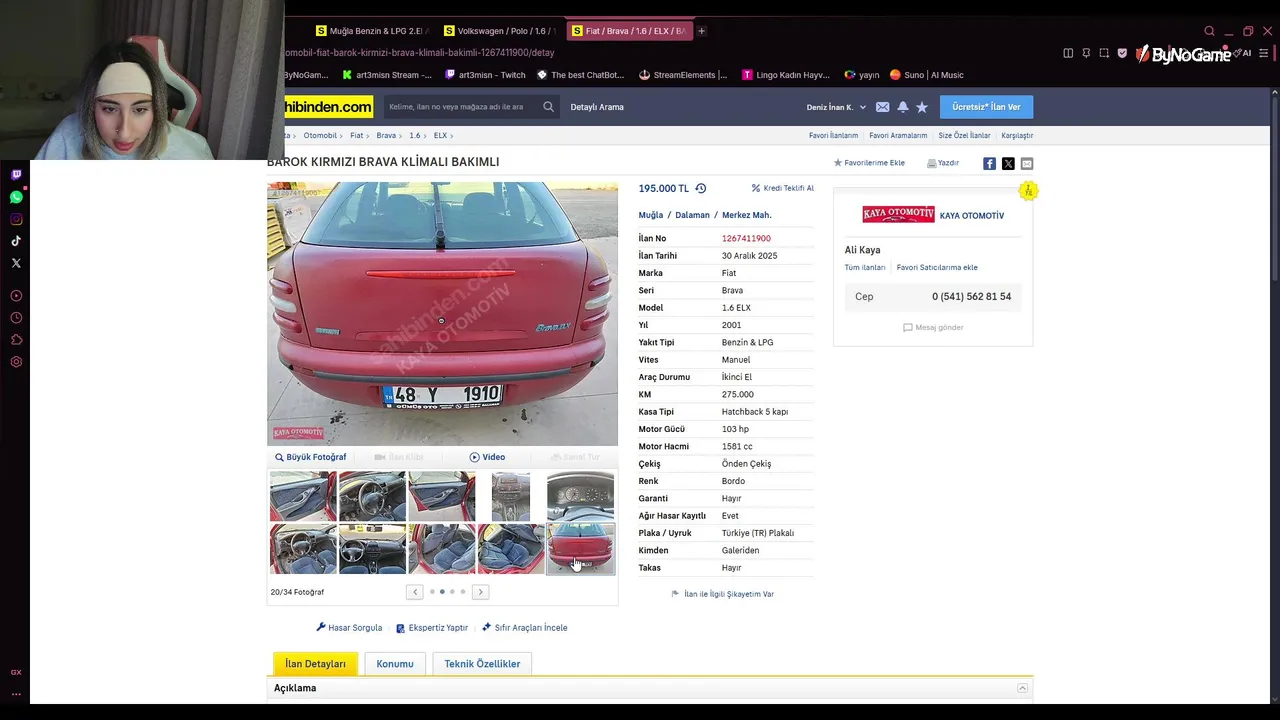1280x720 pixels.
Task: Click Yazdır to print the listing
Action: tap(943, 163)
